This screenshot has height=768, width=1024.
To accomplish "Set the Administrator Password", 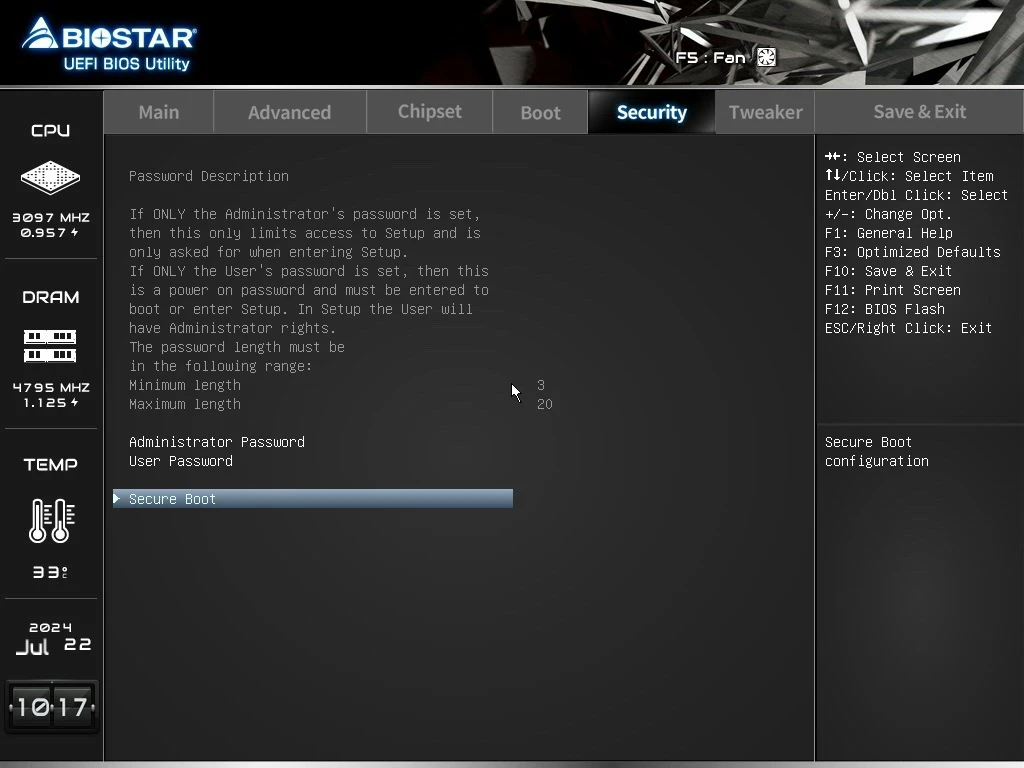I will click(217, 442).
